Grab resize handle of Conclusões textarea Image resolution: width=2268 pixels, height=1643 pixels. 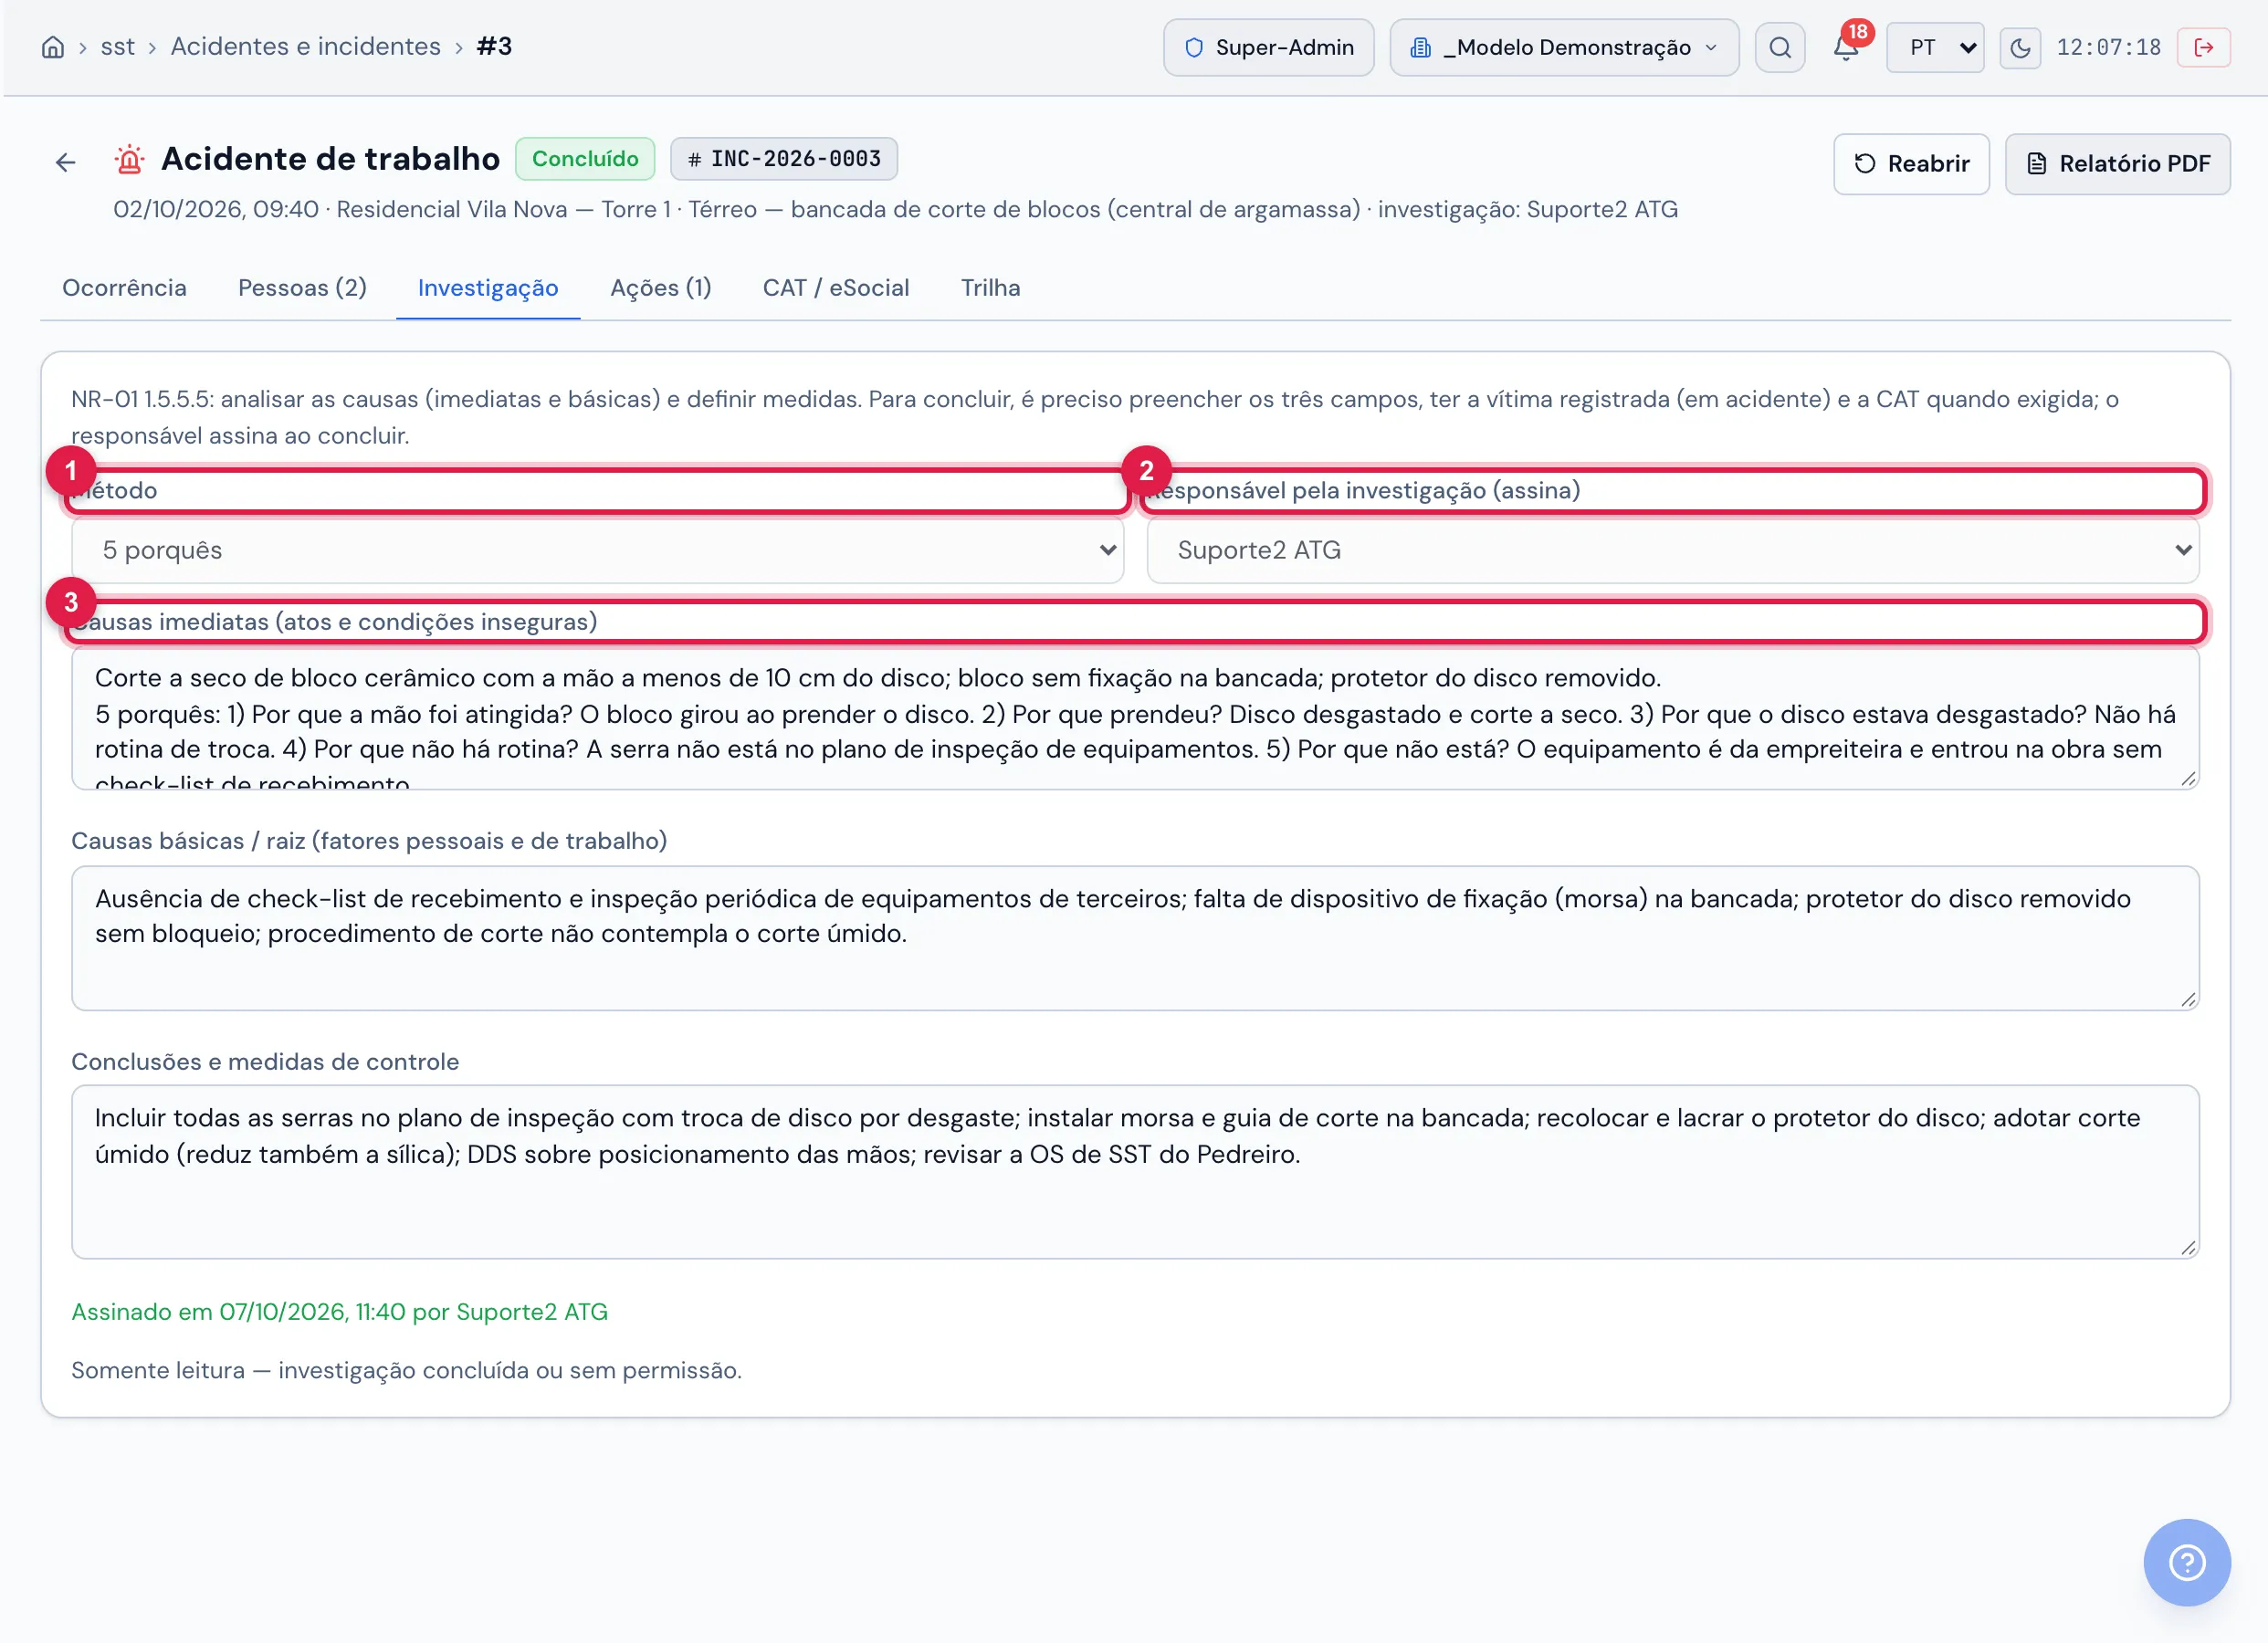(2188, 1248)
